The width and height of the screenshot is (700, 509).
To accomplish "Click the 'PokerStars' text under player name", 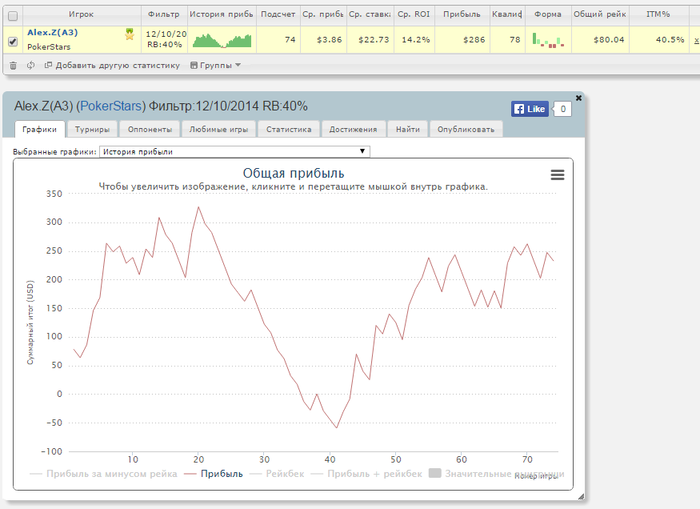I will (49, 47).
